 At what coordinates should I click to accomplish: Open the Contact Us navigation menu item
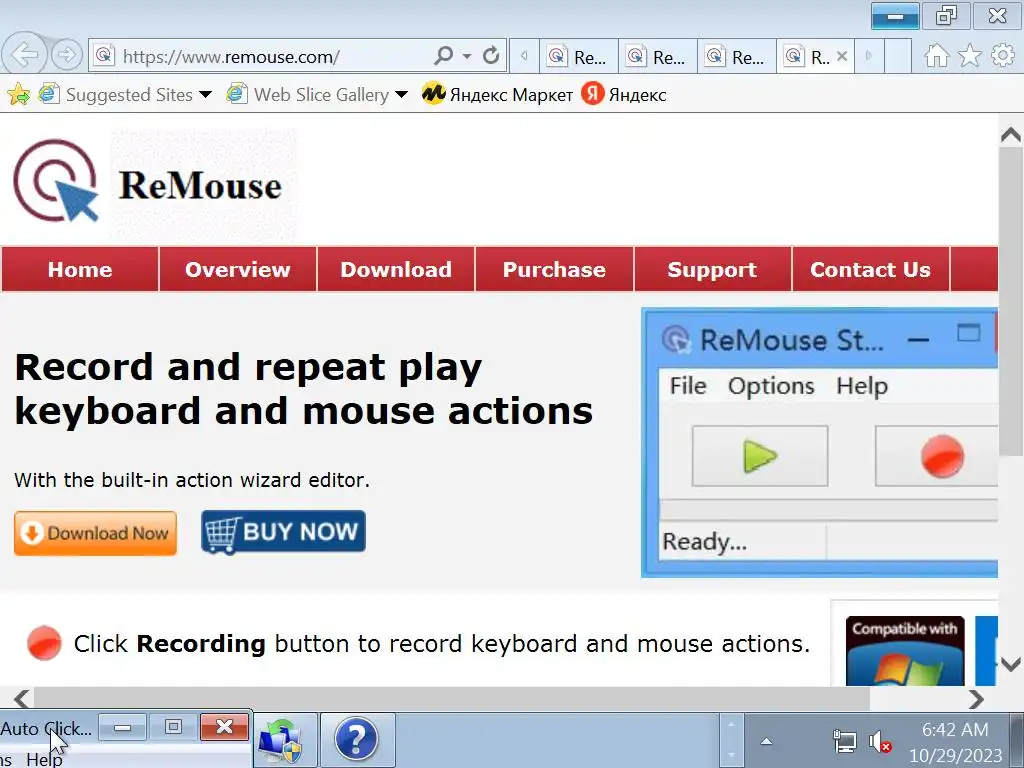coord(870,269)
